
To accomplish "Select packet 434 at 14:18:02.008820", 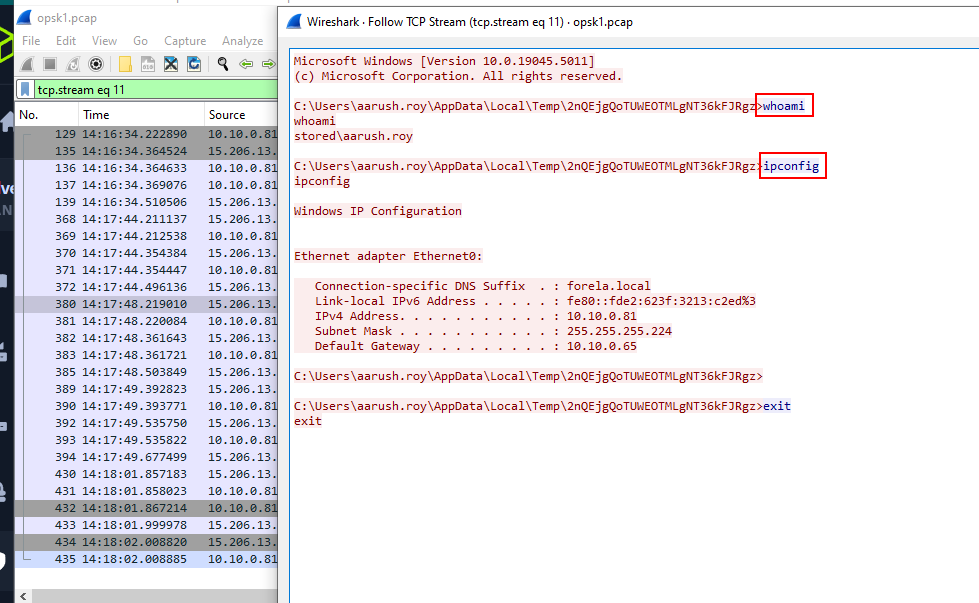I will click(x=146, y=542).
